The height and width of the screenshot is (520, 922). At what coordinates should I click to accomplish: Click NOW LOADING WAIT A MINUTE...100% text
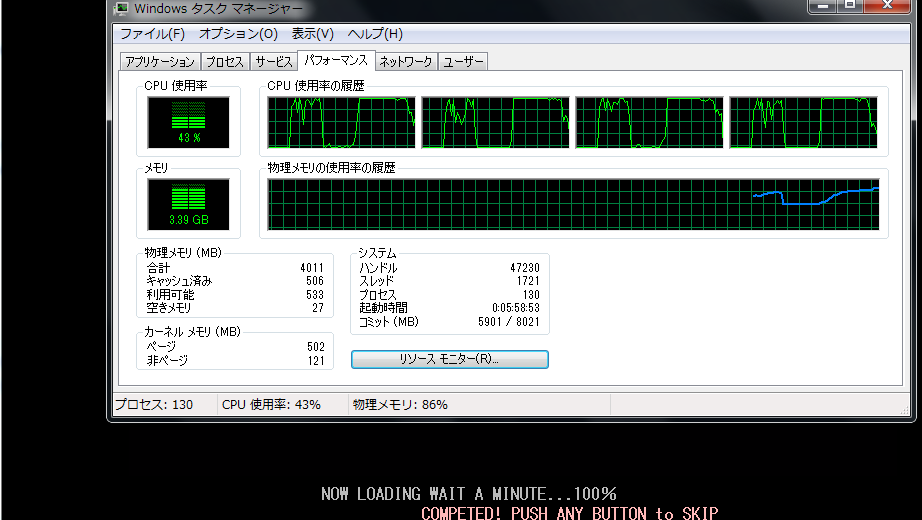[469, 494]
